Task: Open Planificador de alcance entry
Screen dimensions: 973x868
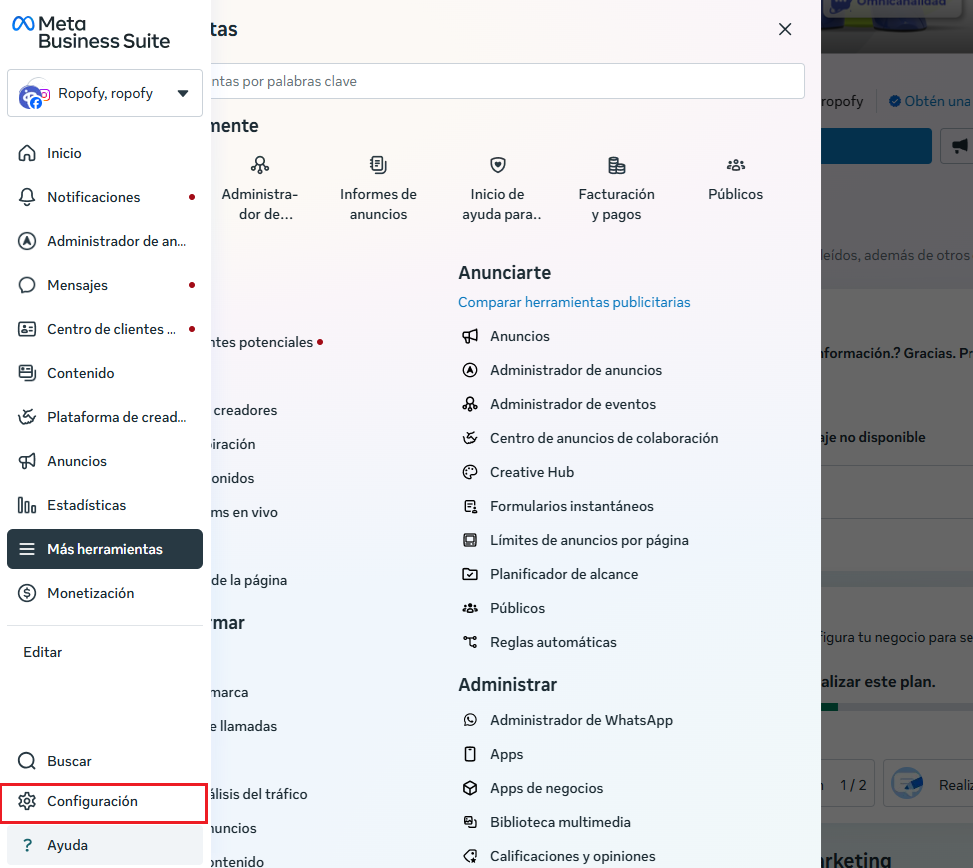Action: click(x=550, y=575)
